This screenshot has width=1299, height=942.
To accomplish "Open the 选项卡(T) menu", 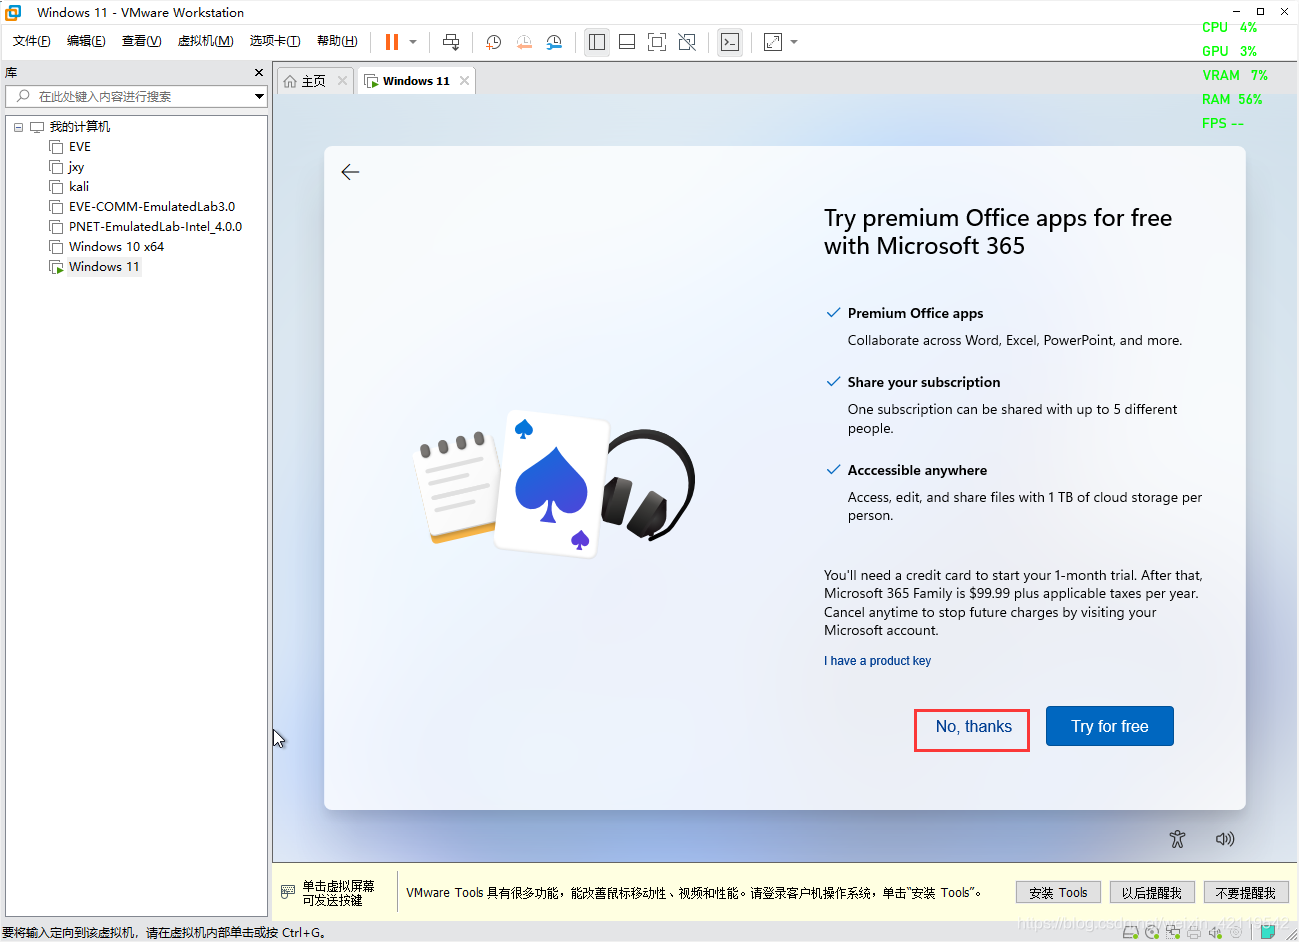I will coord(275,41).
